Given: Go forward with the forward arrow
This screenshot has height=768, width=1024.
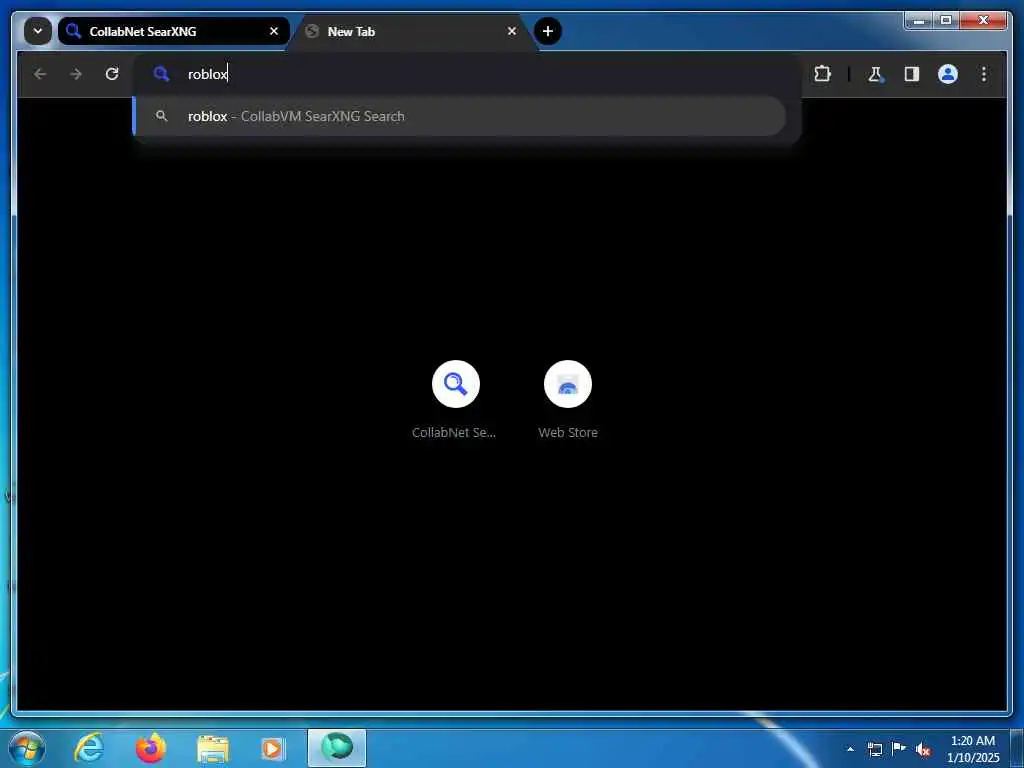Looking at the screenshot, I should (x=76, y=74).
